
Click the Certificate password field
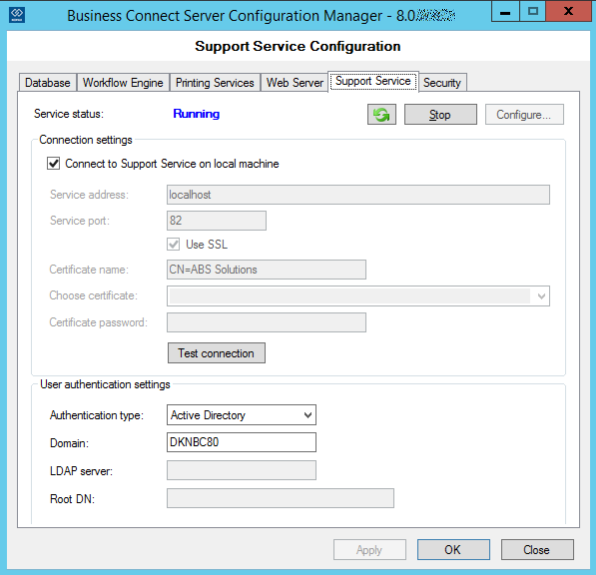[x=266, y=322]
